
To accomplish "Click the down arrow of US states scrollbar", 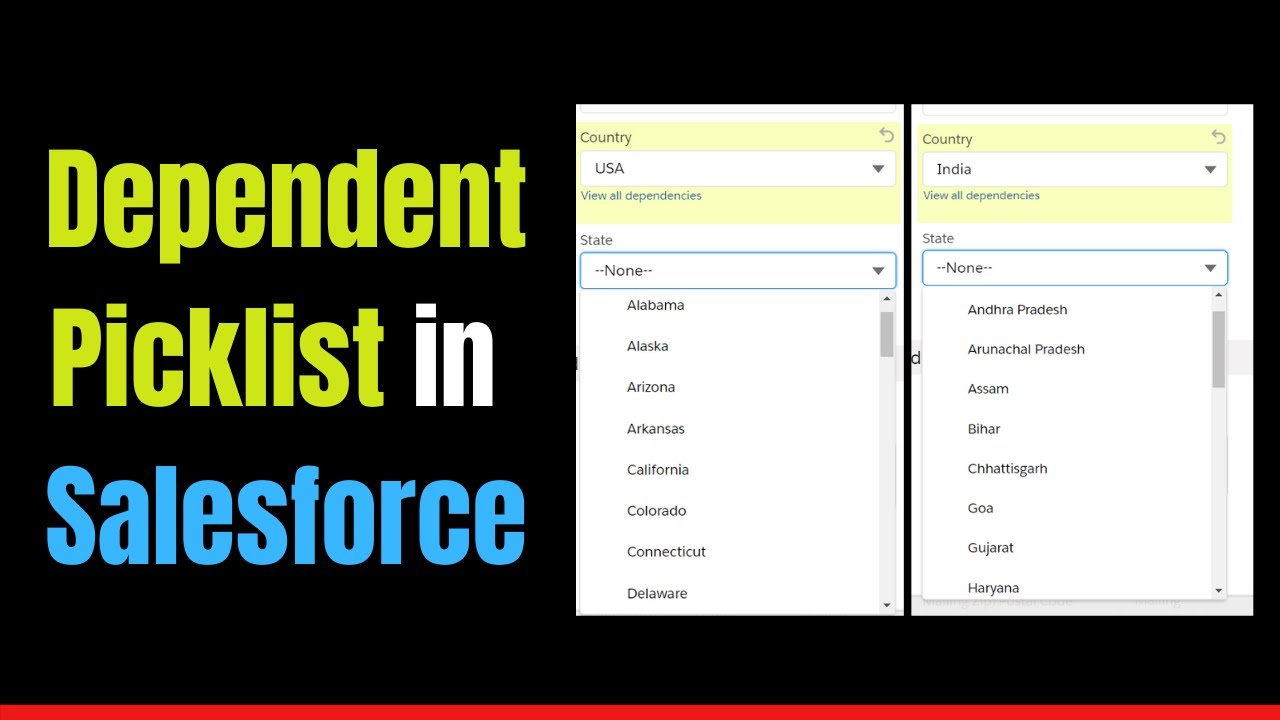I will coord(887,605).
